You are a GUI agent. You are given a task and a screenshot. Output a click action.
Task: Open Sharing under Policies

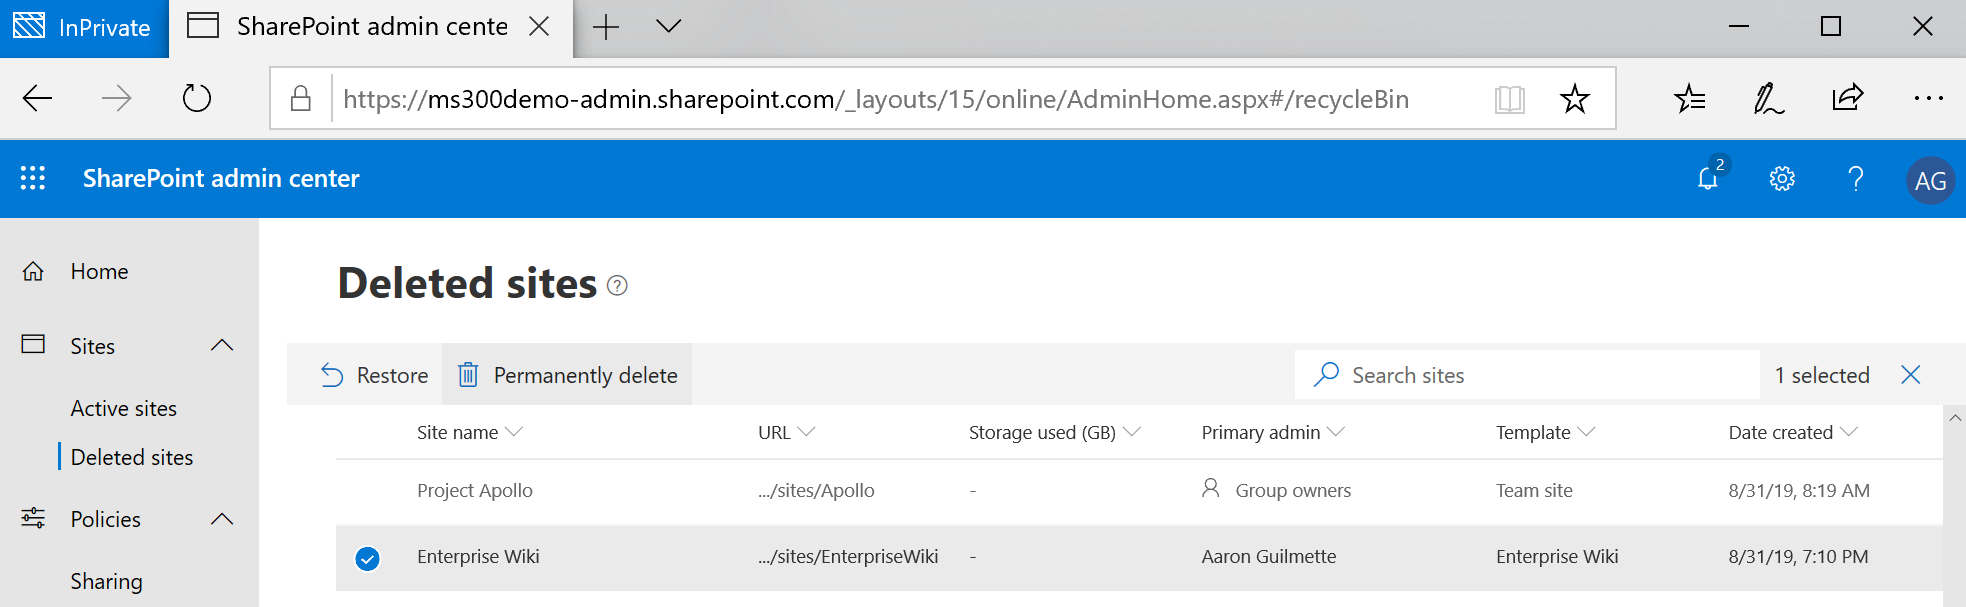coord(106,581)
